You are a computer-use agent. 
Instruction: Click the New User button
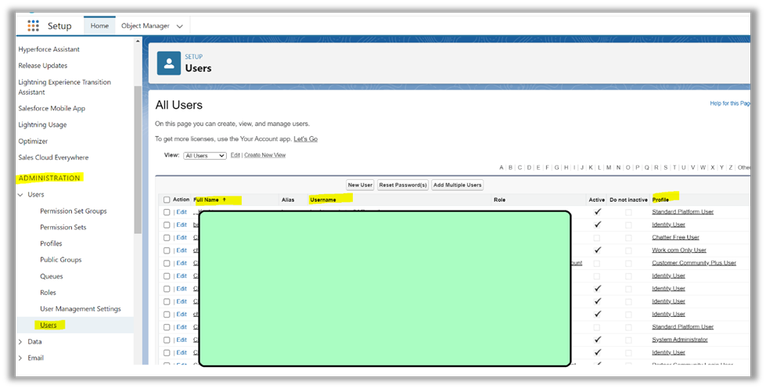pos(360,185)
